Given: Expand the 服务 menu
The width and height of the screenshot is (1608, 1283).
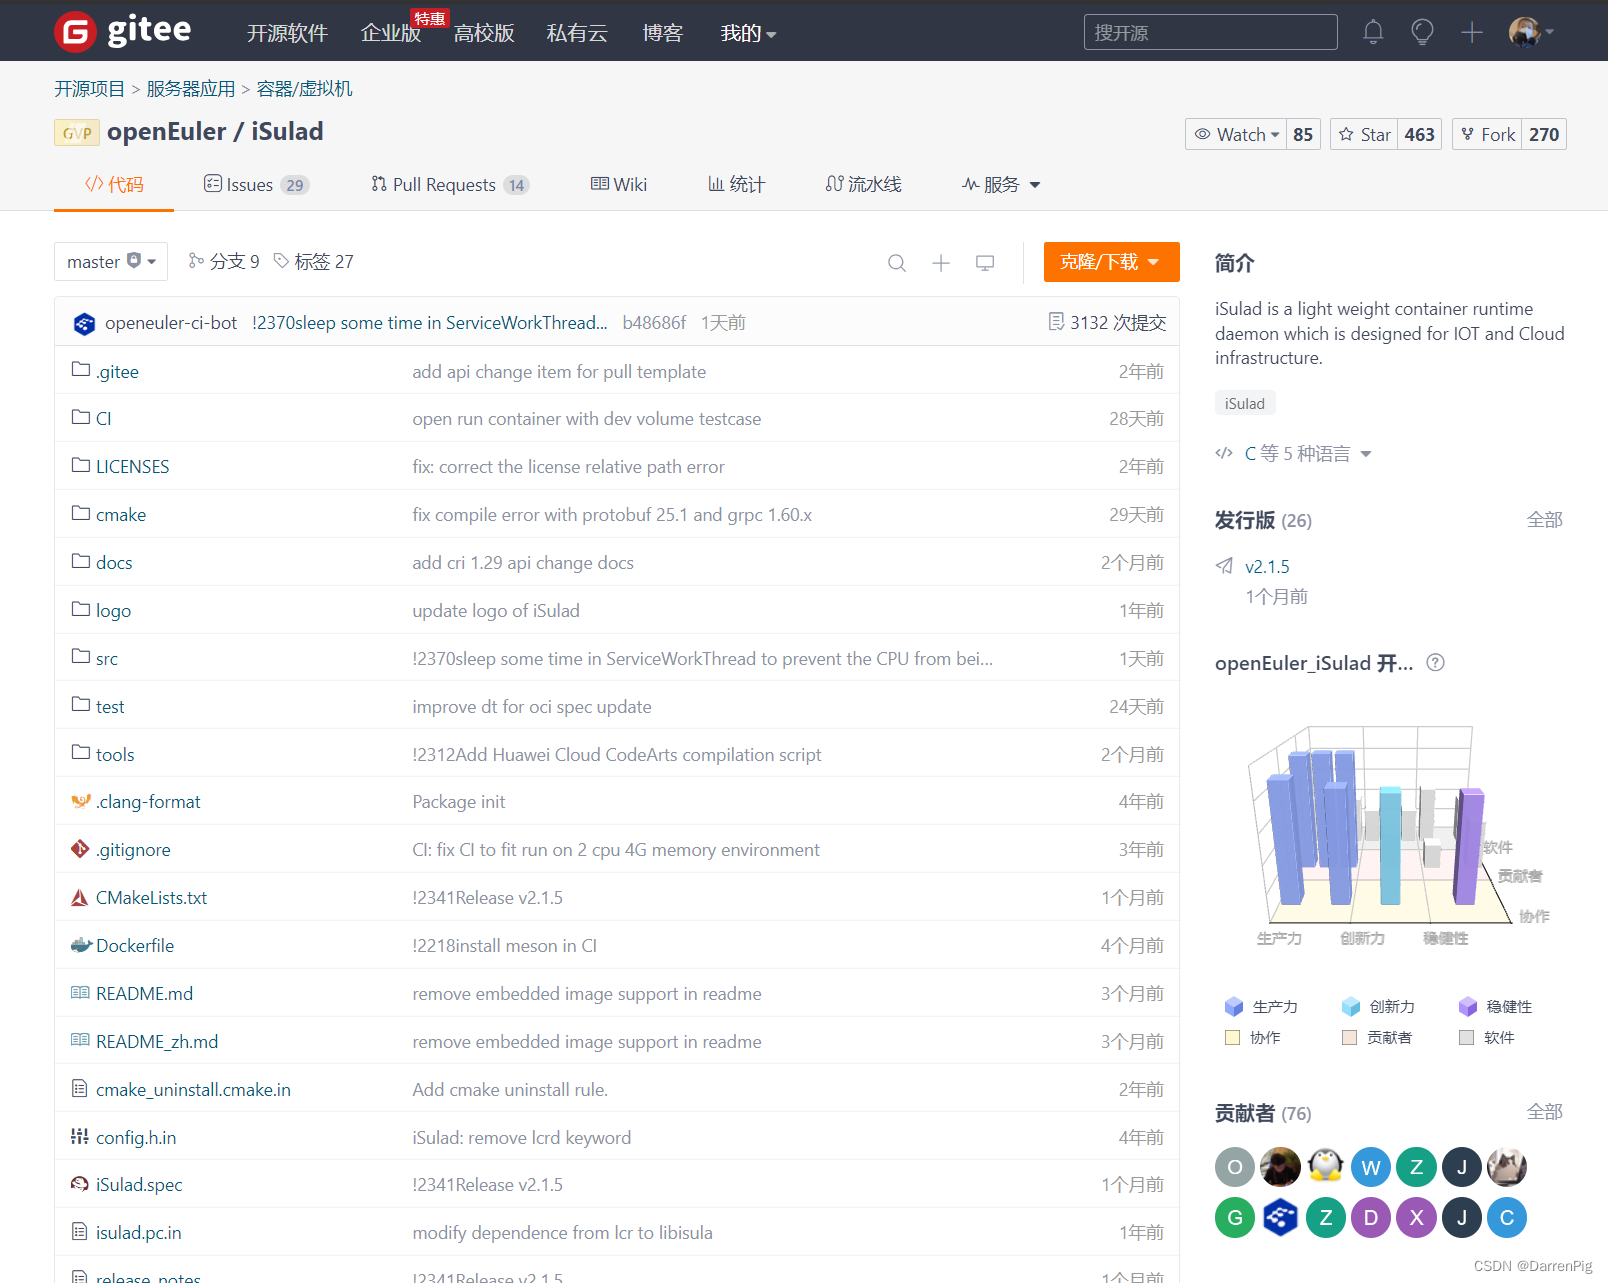Looking at the screenshot, I should [1001, 184].
